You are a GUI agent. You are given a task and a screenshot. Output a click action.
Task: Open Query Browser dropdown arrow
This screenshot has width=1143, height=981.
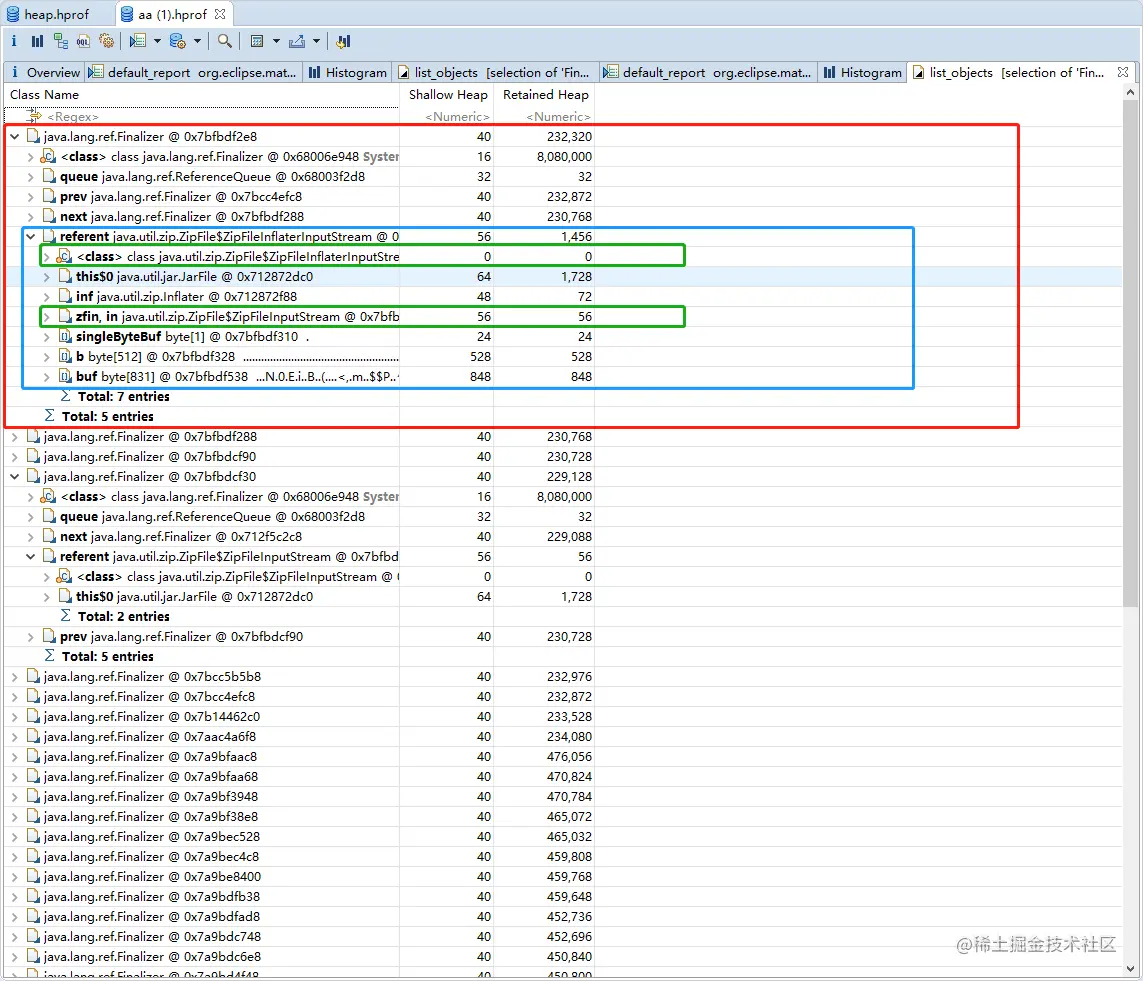[197, 42]
